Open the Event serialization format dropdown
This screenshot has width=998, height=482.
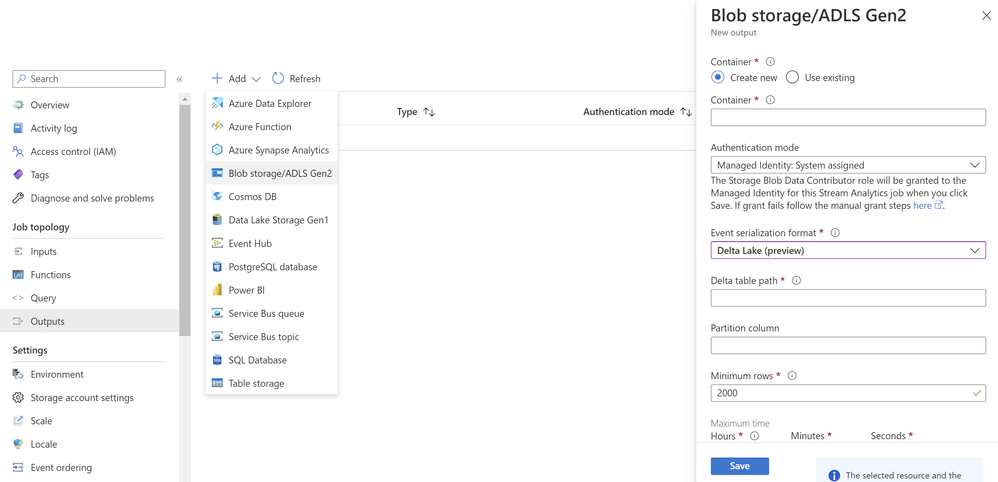[848, 250]
